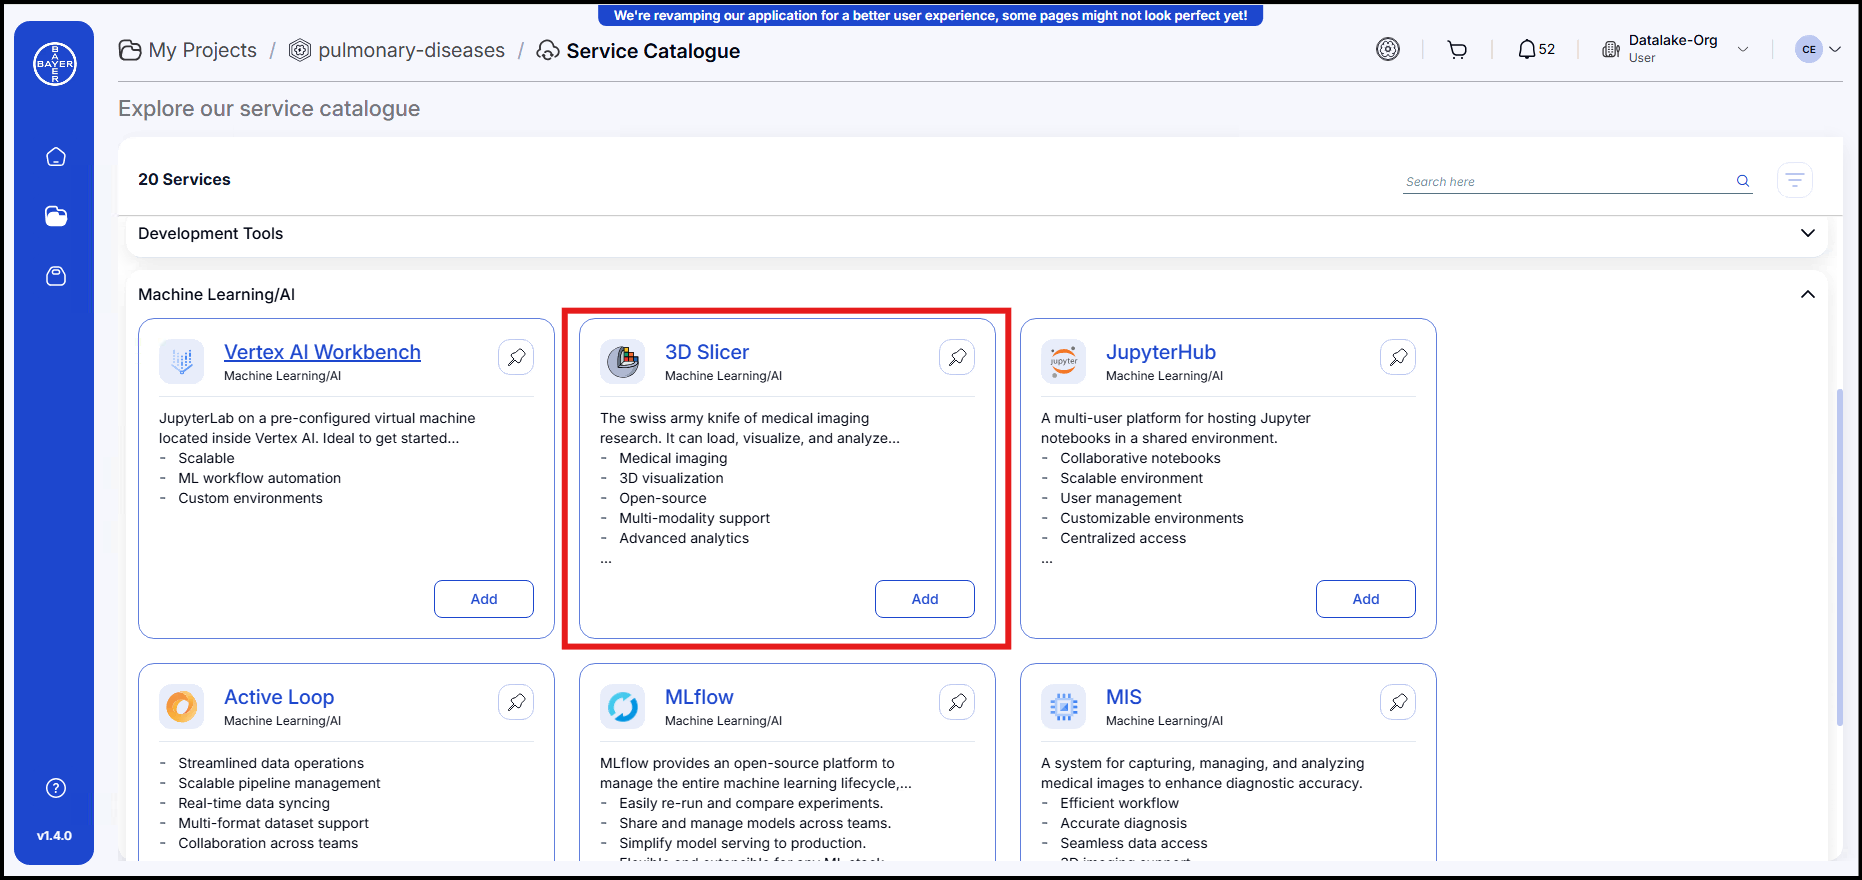Open the 3D Slicer title
The height and width of the screenshot is (880, 1862).
pos(707,352)
